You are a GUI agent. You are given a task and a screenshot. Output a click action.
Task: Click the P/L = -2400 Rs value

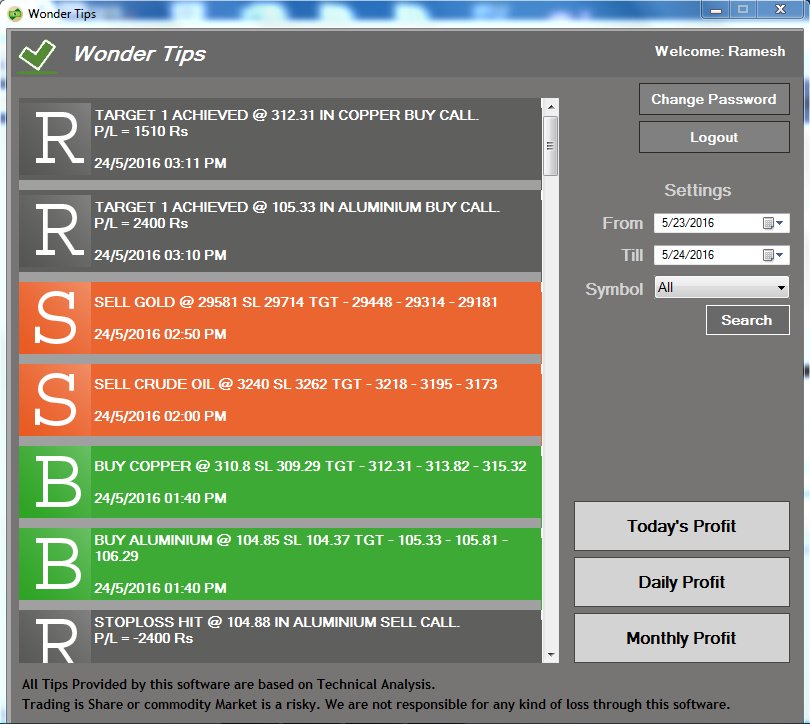pos(144,639)
